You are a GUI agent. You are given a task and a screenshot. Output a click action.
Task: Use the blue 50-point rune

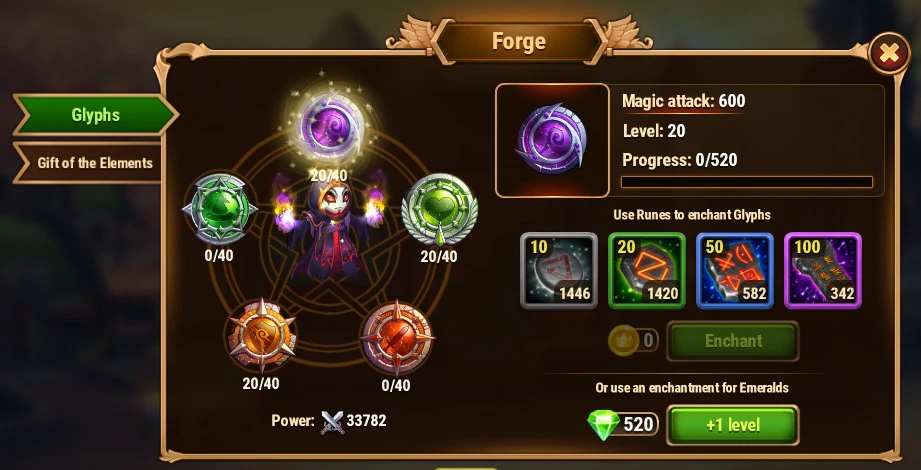coord(735,270)
